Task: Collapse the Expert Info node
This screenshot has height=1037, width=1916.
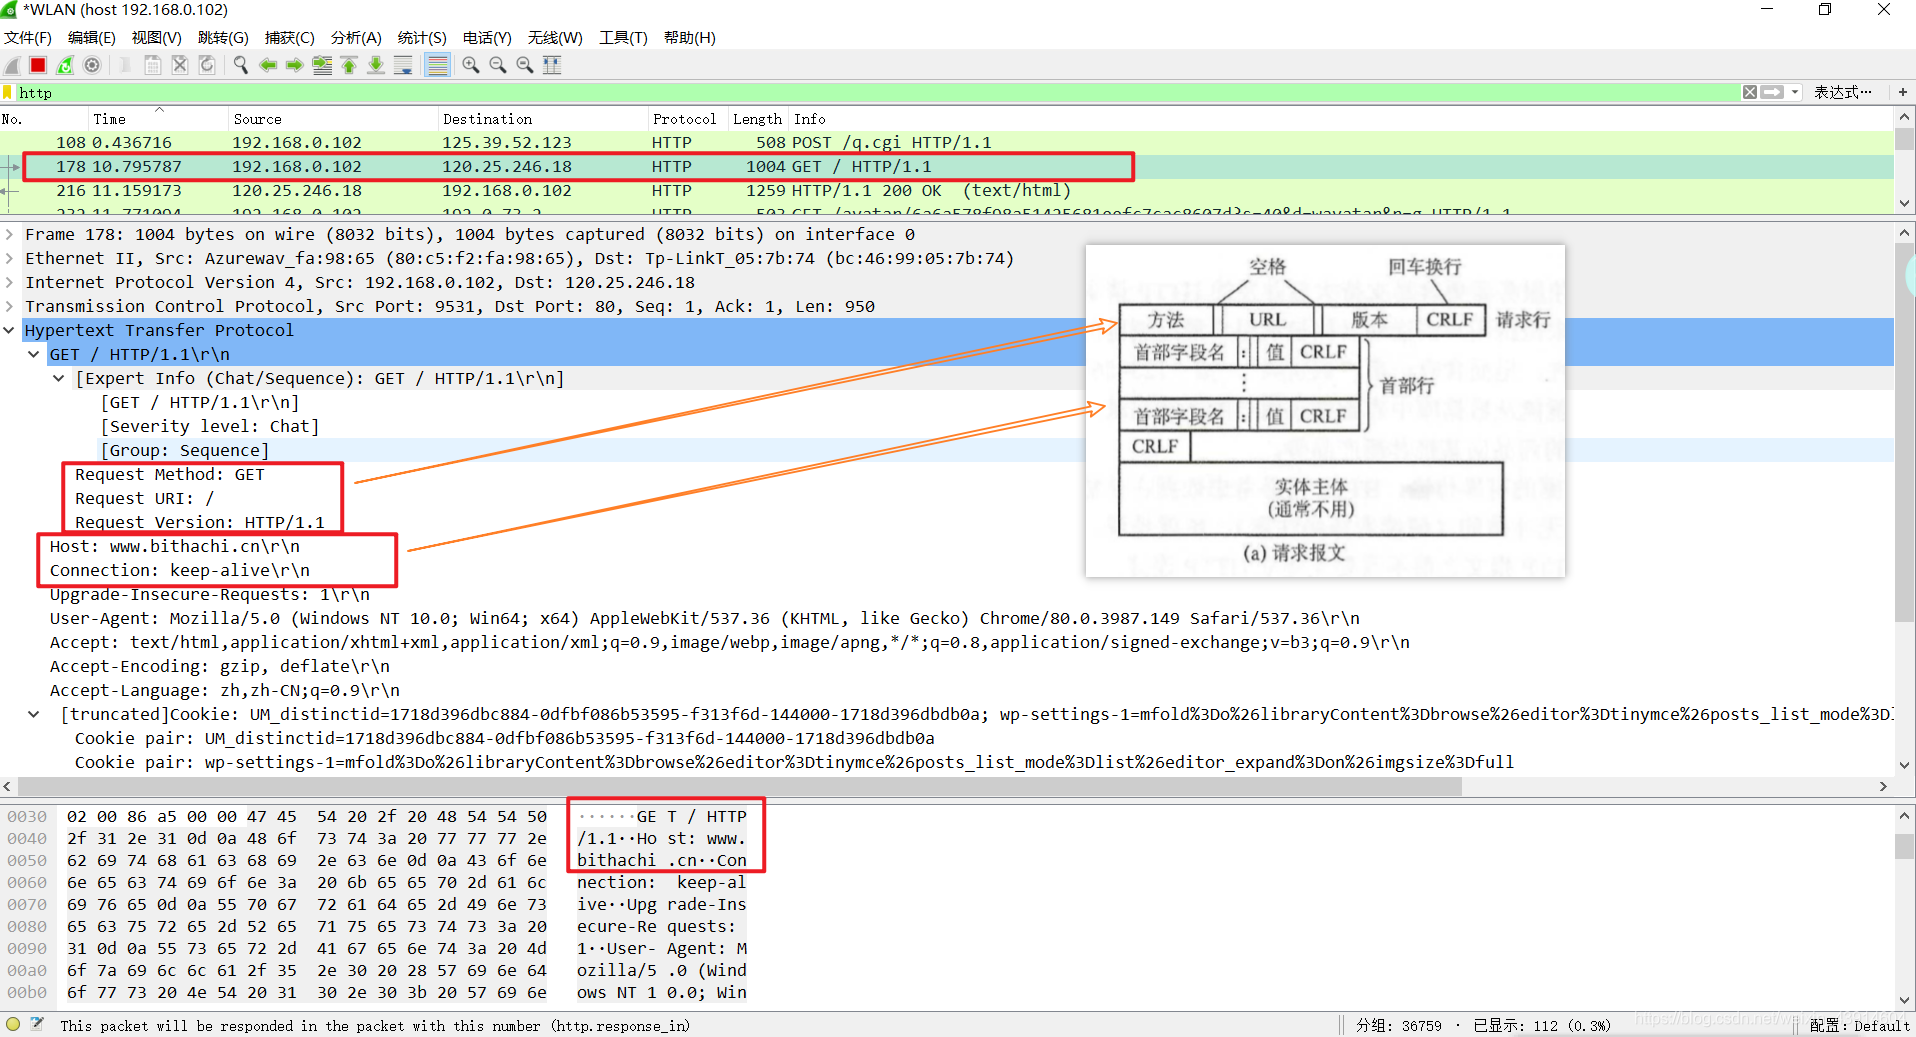Action: point(59,379)
